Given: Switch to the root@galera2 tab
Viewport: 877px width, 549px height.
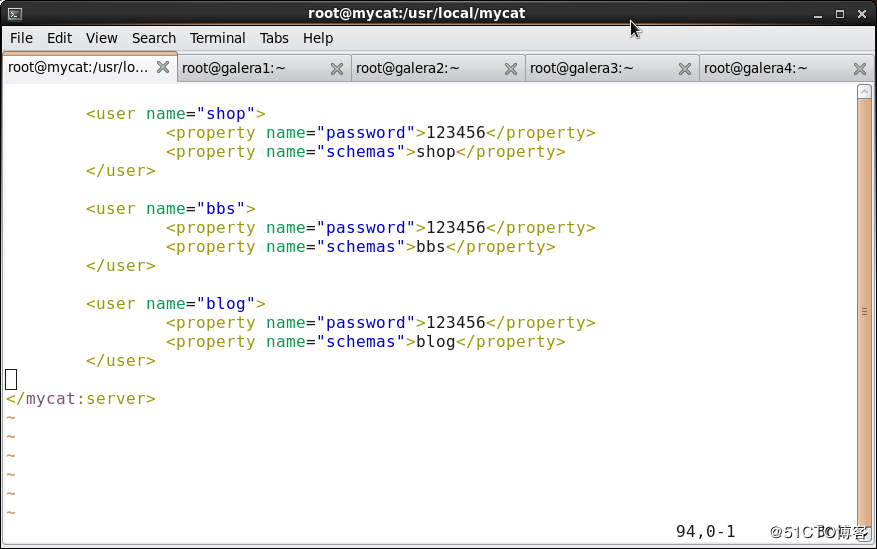Looking at the screenshot, I should point(438,68).
